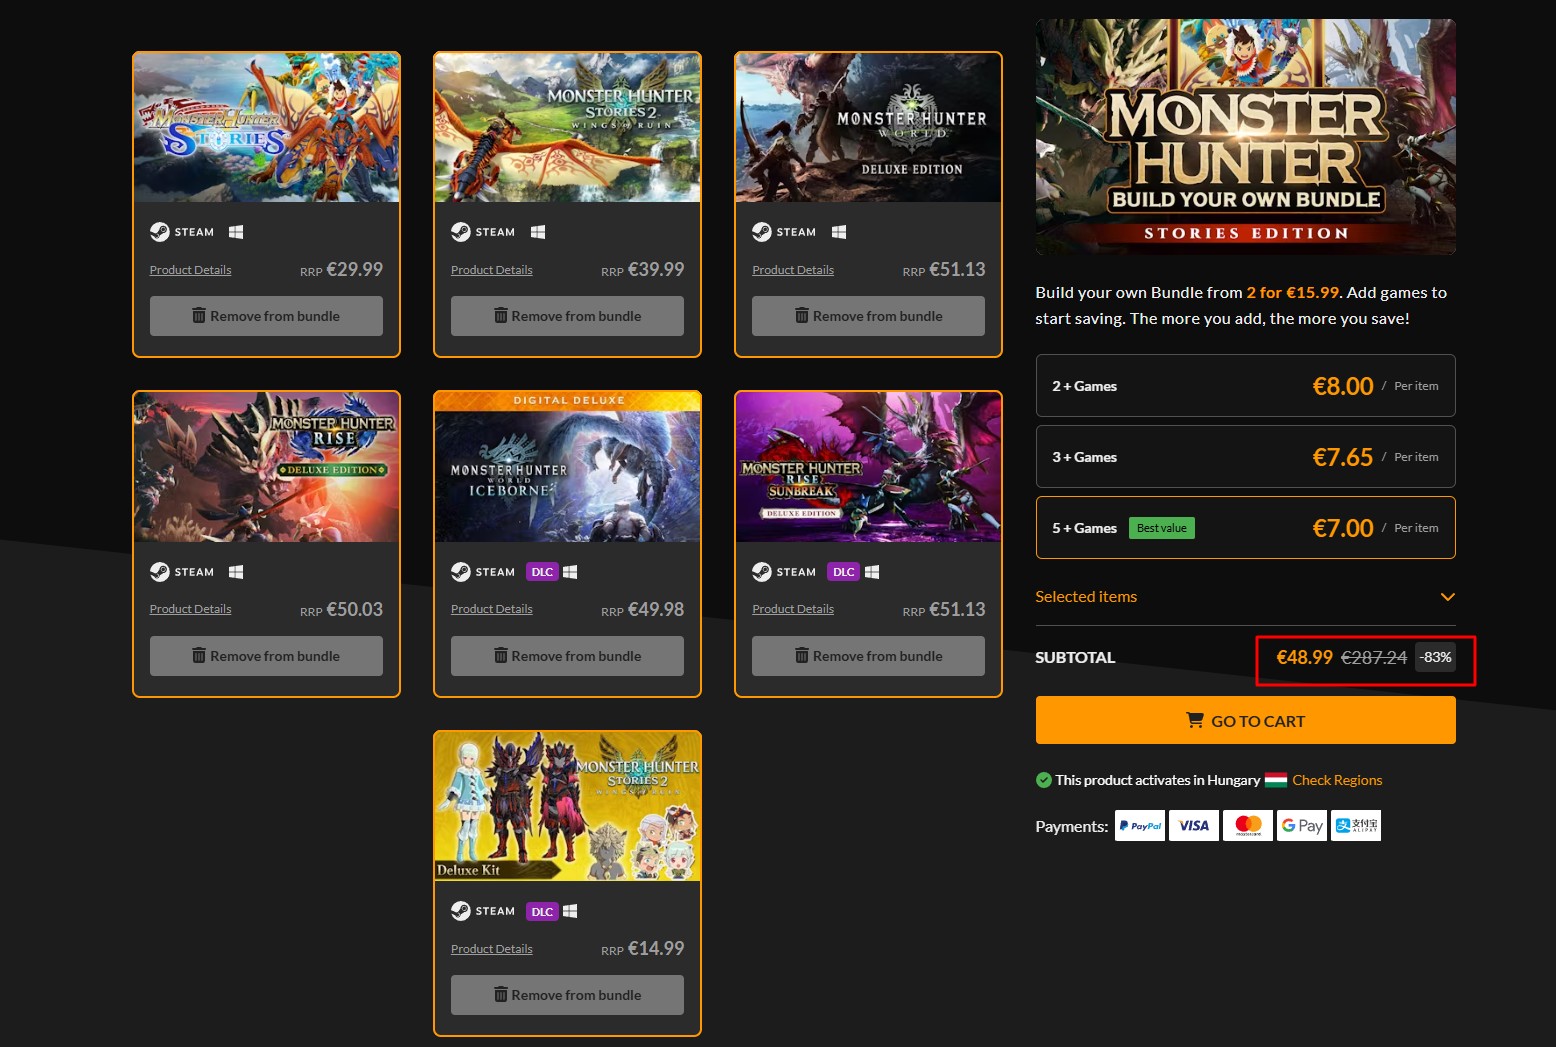Remove Sunbreak Deluxe from bundle
This screenshot has width=1556, height=1047.
coord(868,656)
